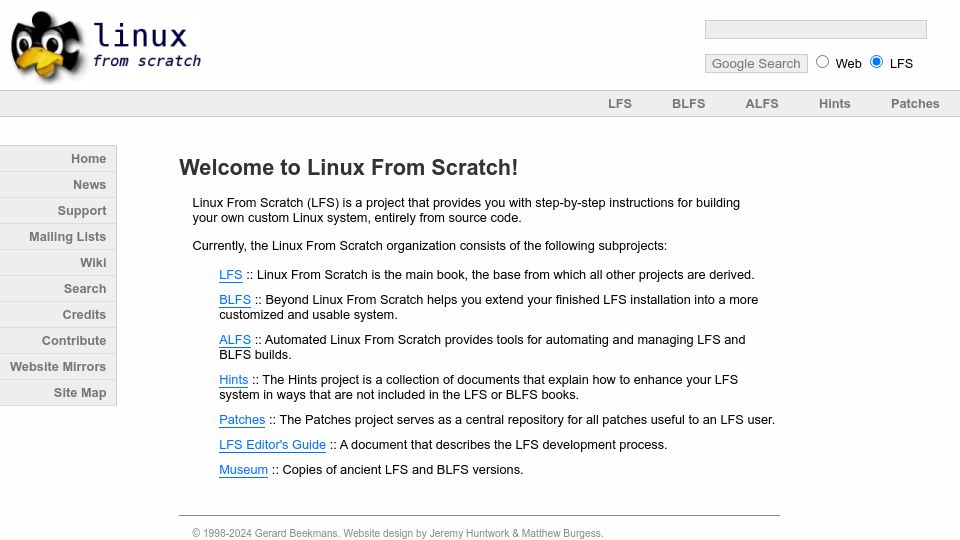Click the 'linux from scratch' logo text
Viewport: 960px width, 540px height.
tap(146, 44)
